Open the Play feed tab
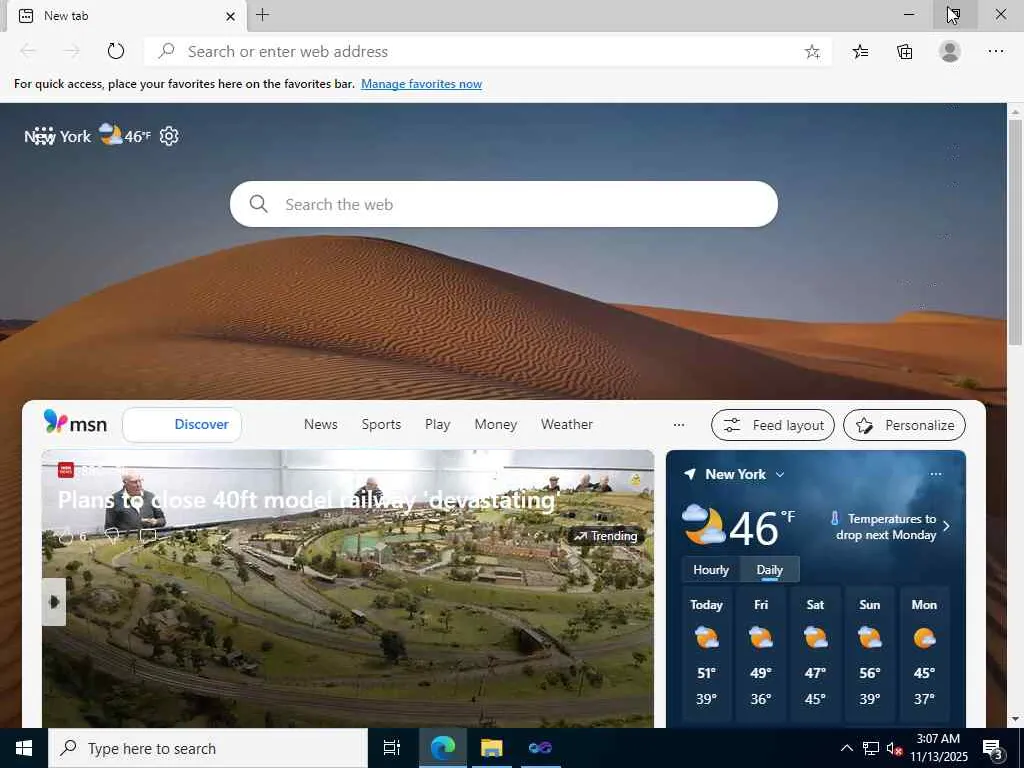Image resolution: width=1024 pixels, height=768 pixels. pyautogui.click(x=438, y=424)
